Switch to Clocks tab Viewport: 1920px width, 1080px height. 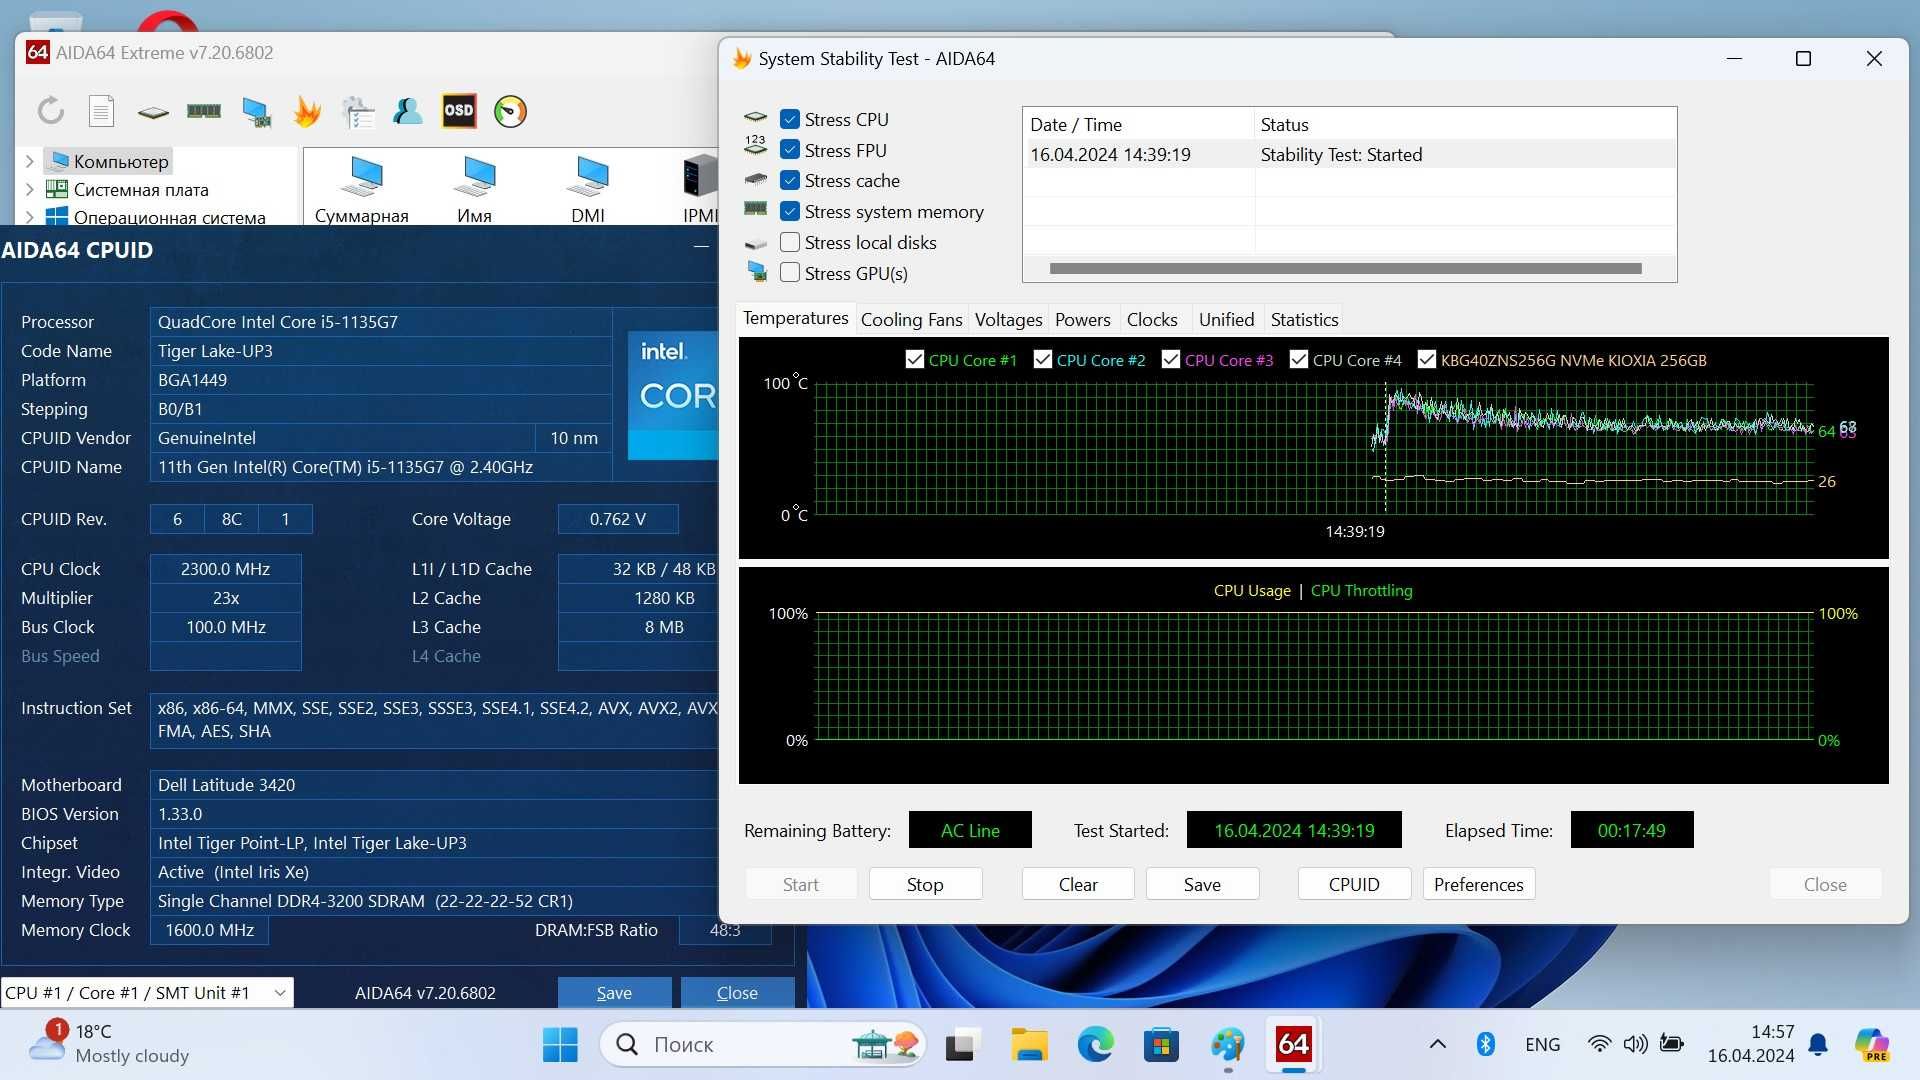(1151, 320)
